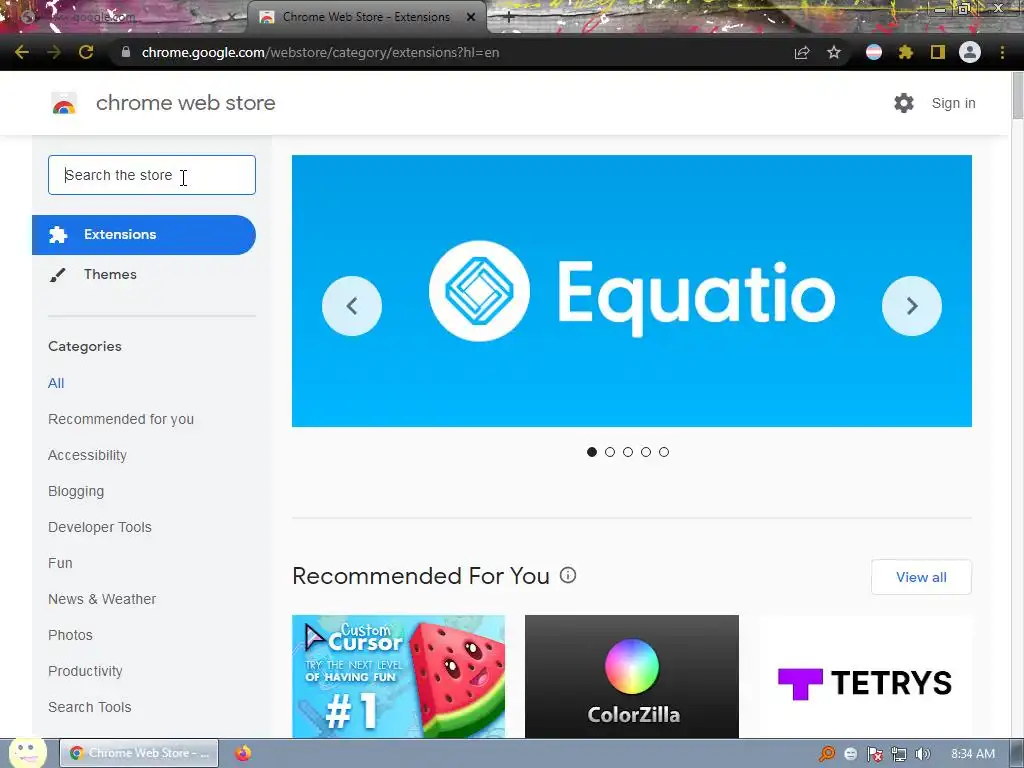
Task: Open Action Center flag tray icon
Action: pyautogui.click(x=874, y=754)
